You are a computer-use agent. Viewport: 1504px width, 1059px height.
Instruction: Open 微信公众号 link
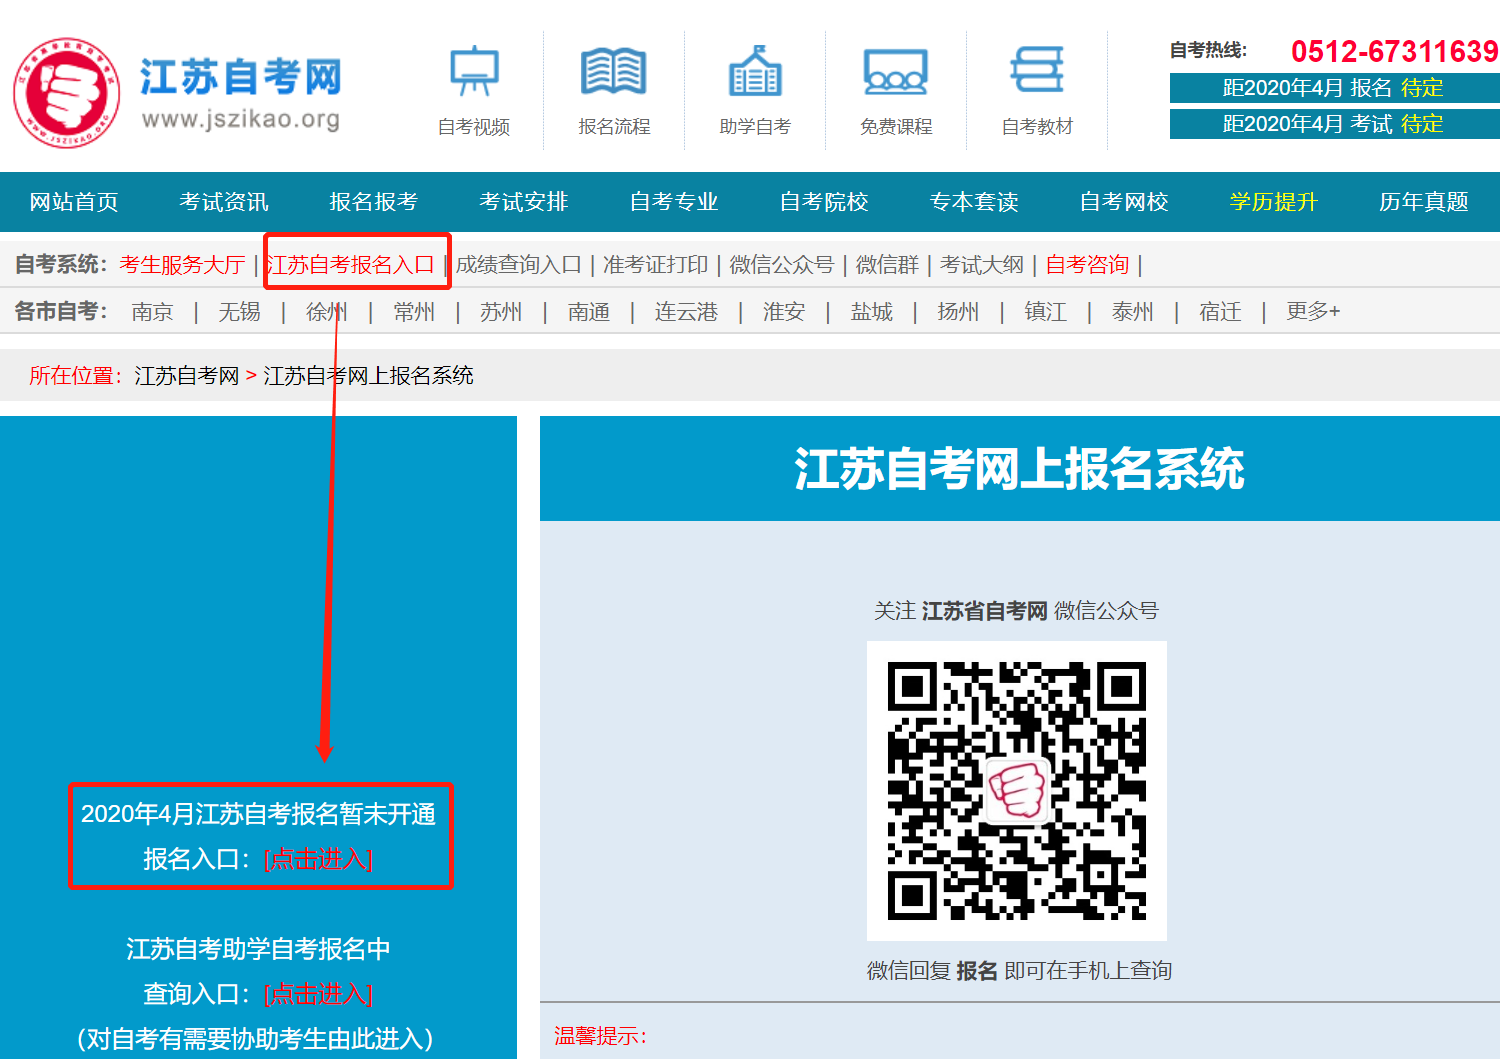782,265
